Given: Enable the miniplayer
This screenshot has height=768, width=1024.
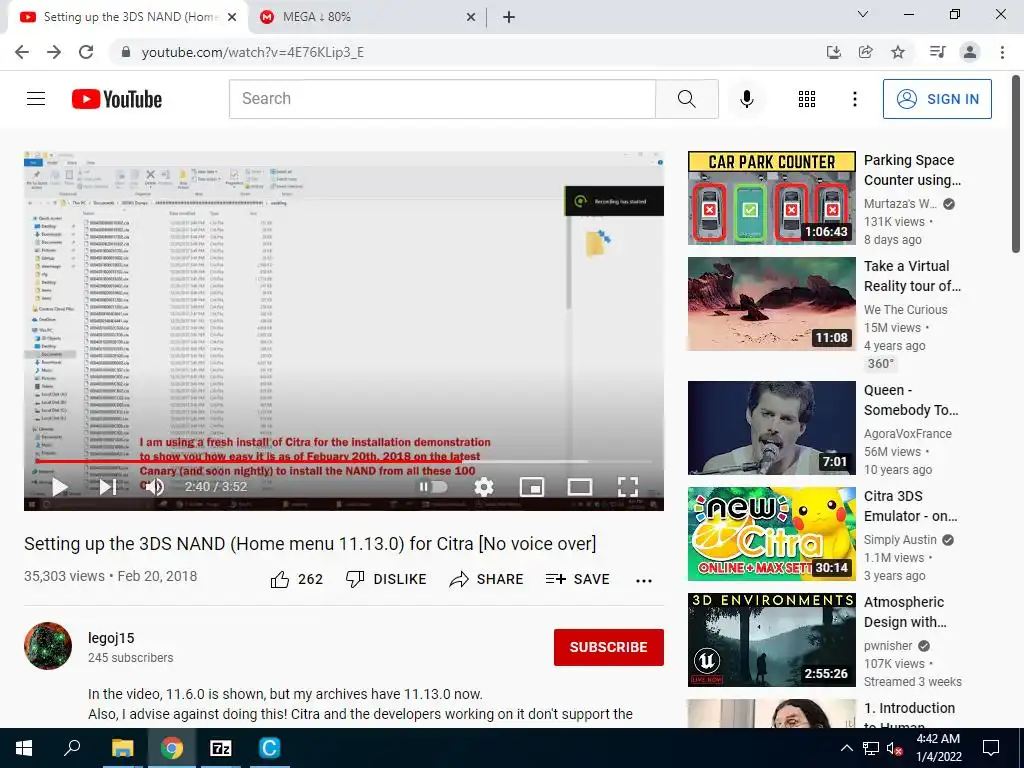Looking at the screenshot, I should pyautogui.click(x=532, y=487).
